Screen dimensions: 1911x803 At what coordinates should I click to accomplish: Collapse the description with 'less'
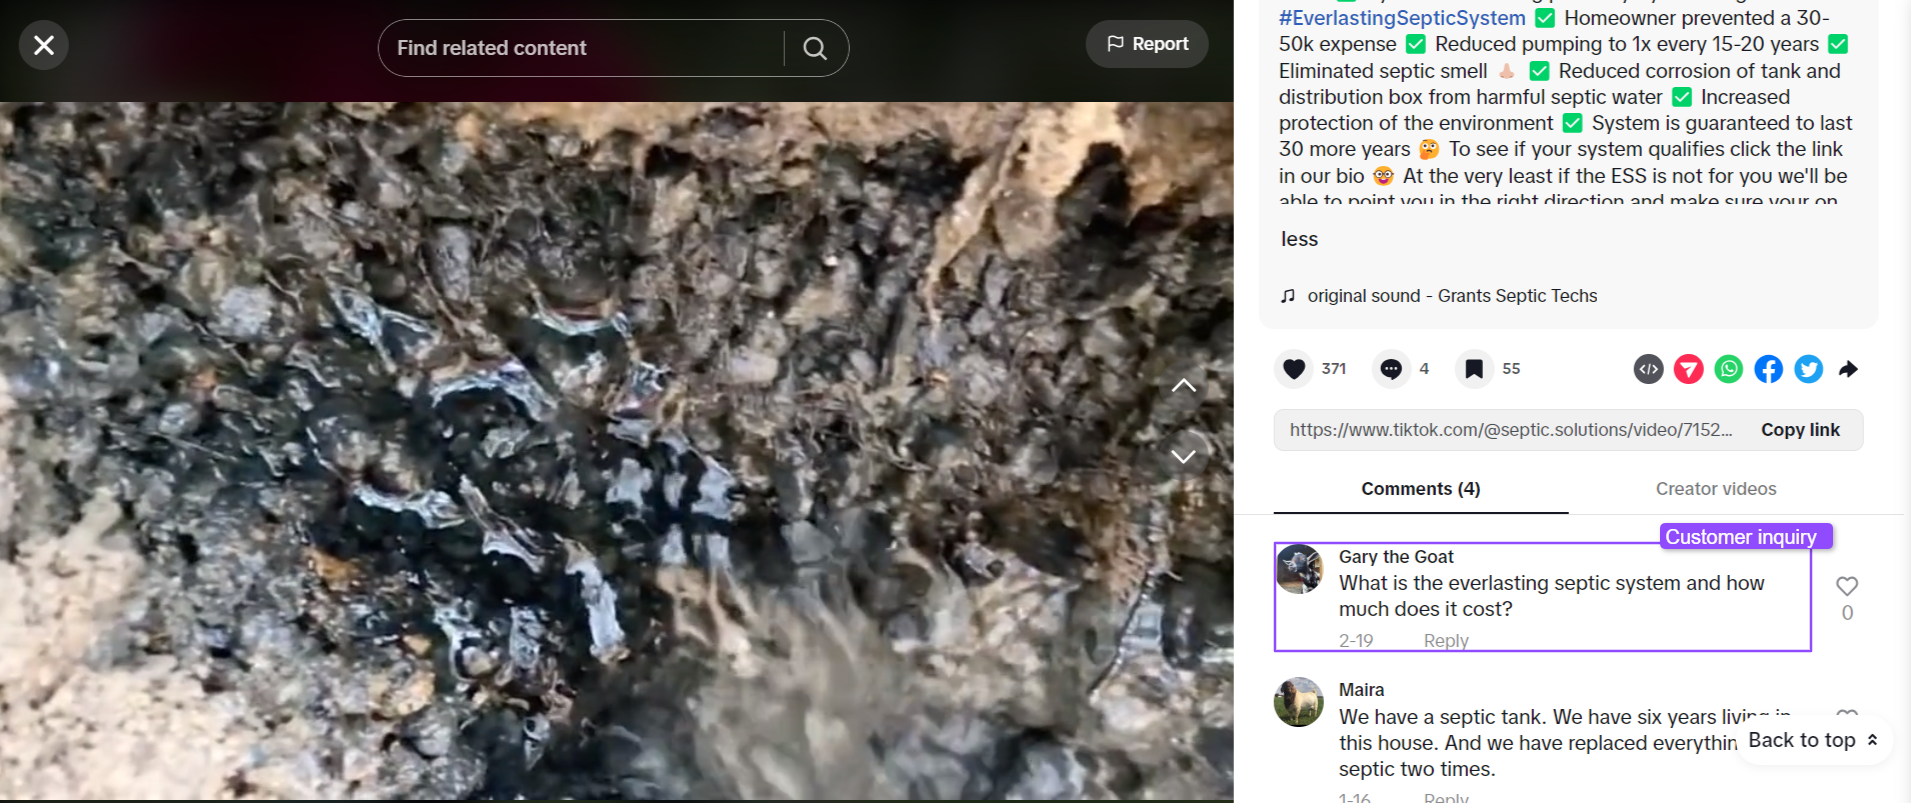point(1299,239)
